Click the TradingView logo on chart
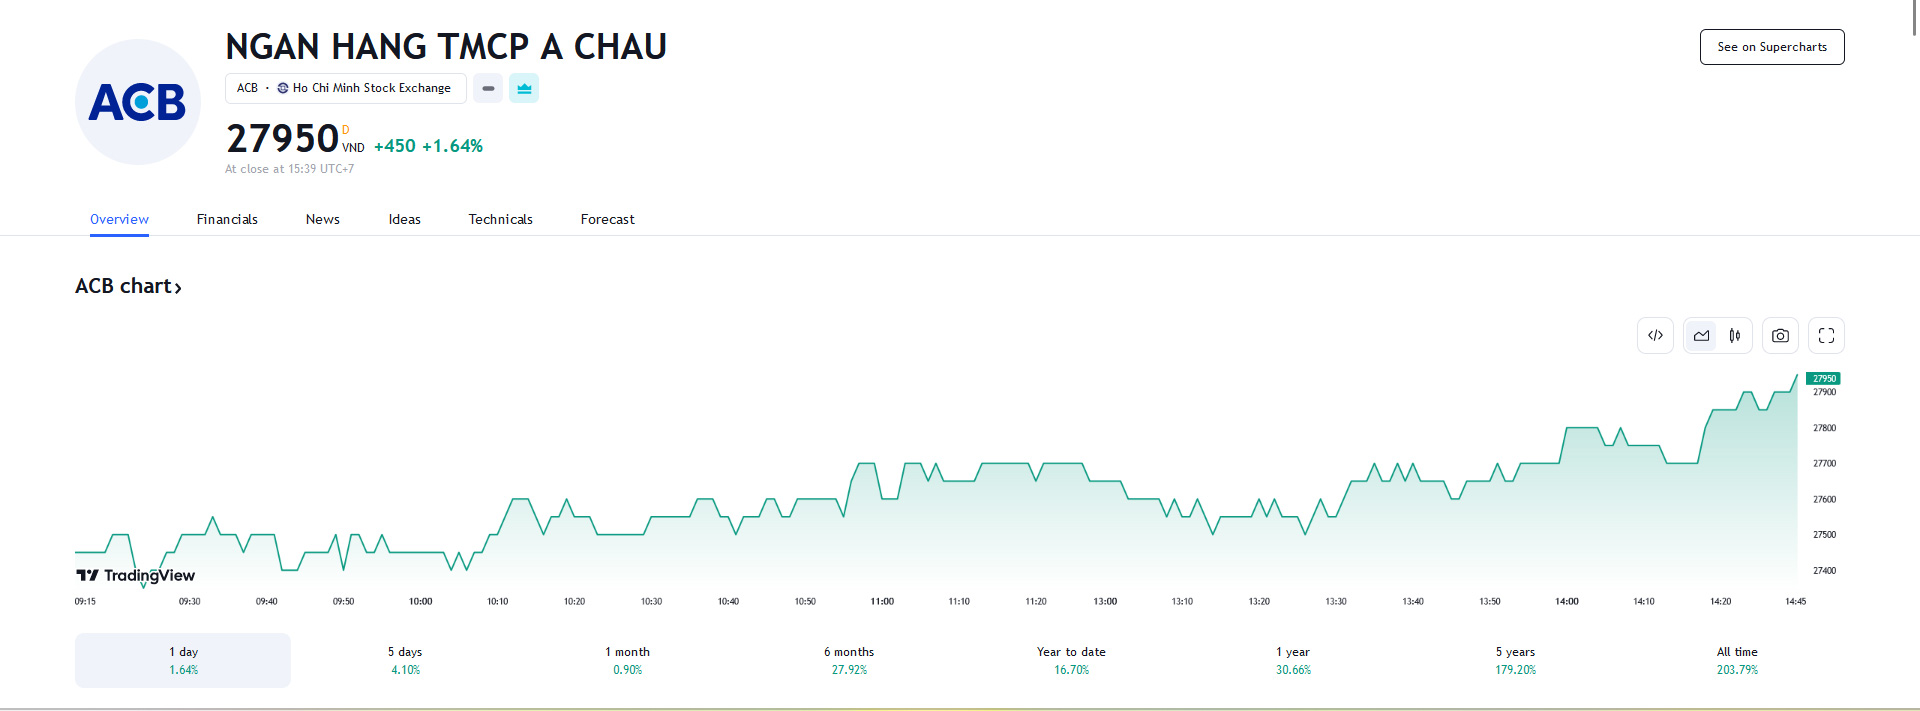 pyautogui.click(x=136, y=575)
